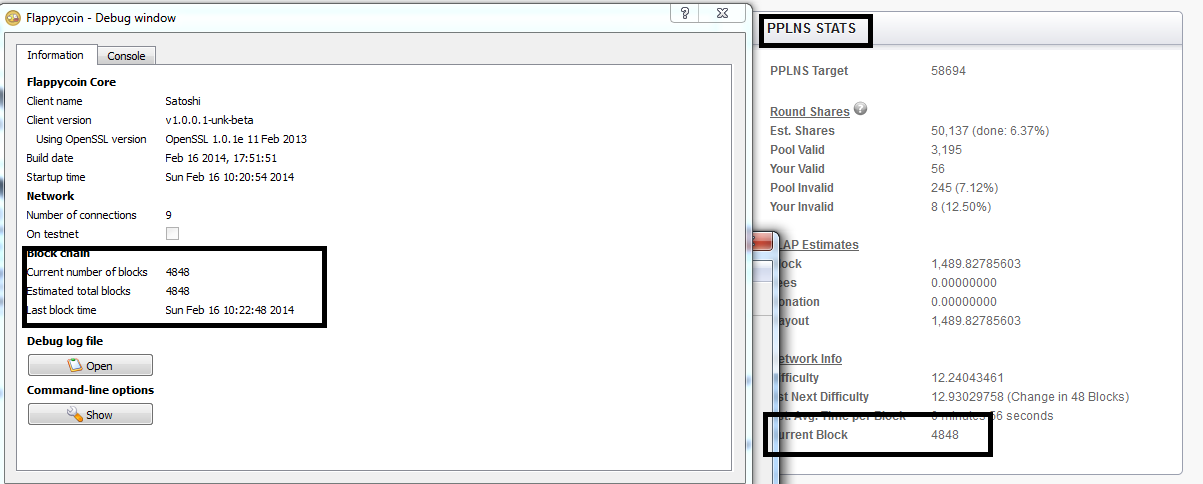Click the Flappycoin app icon in title bar
The width and height of the screenshot is (1203, 484).
click(x=13, y=17)
